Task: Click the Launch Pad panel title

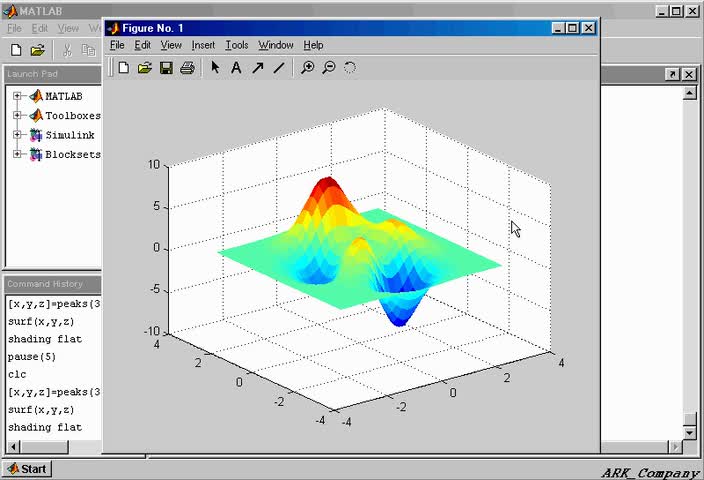Action: pos(32,74)
